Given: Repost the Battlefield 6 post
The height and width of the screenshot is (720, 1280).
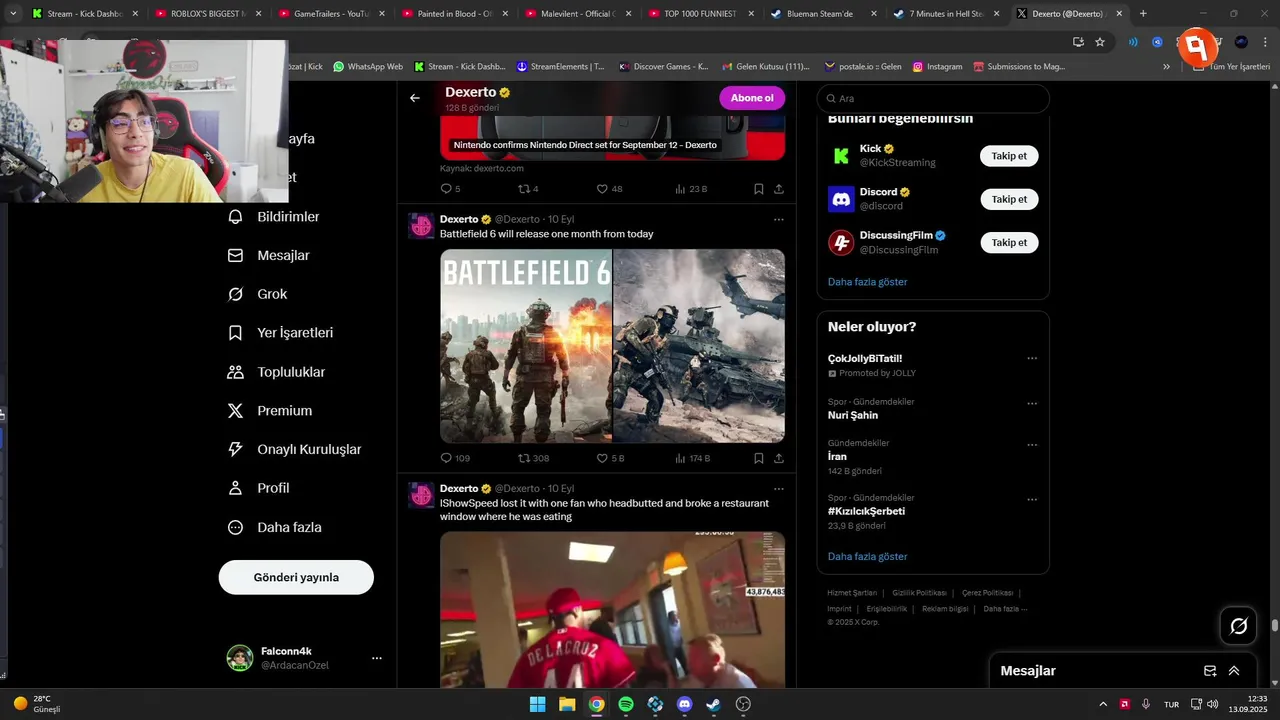Looking at the screenshot, I should [x=524, y=458].
